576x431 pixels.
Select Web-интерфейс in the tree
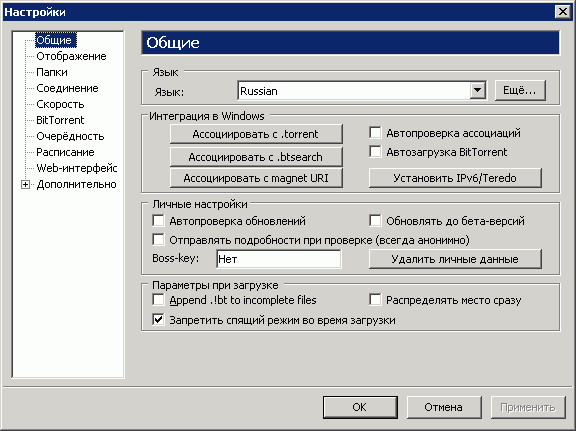coord(77,168)
